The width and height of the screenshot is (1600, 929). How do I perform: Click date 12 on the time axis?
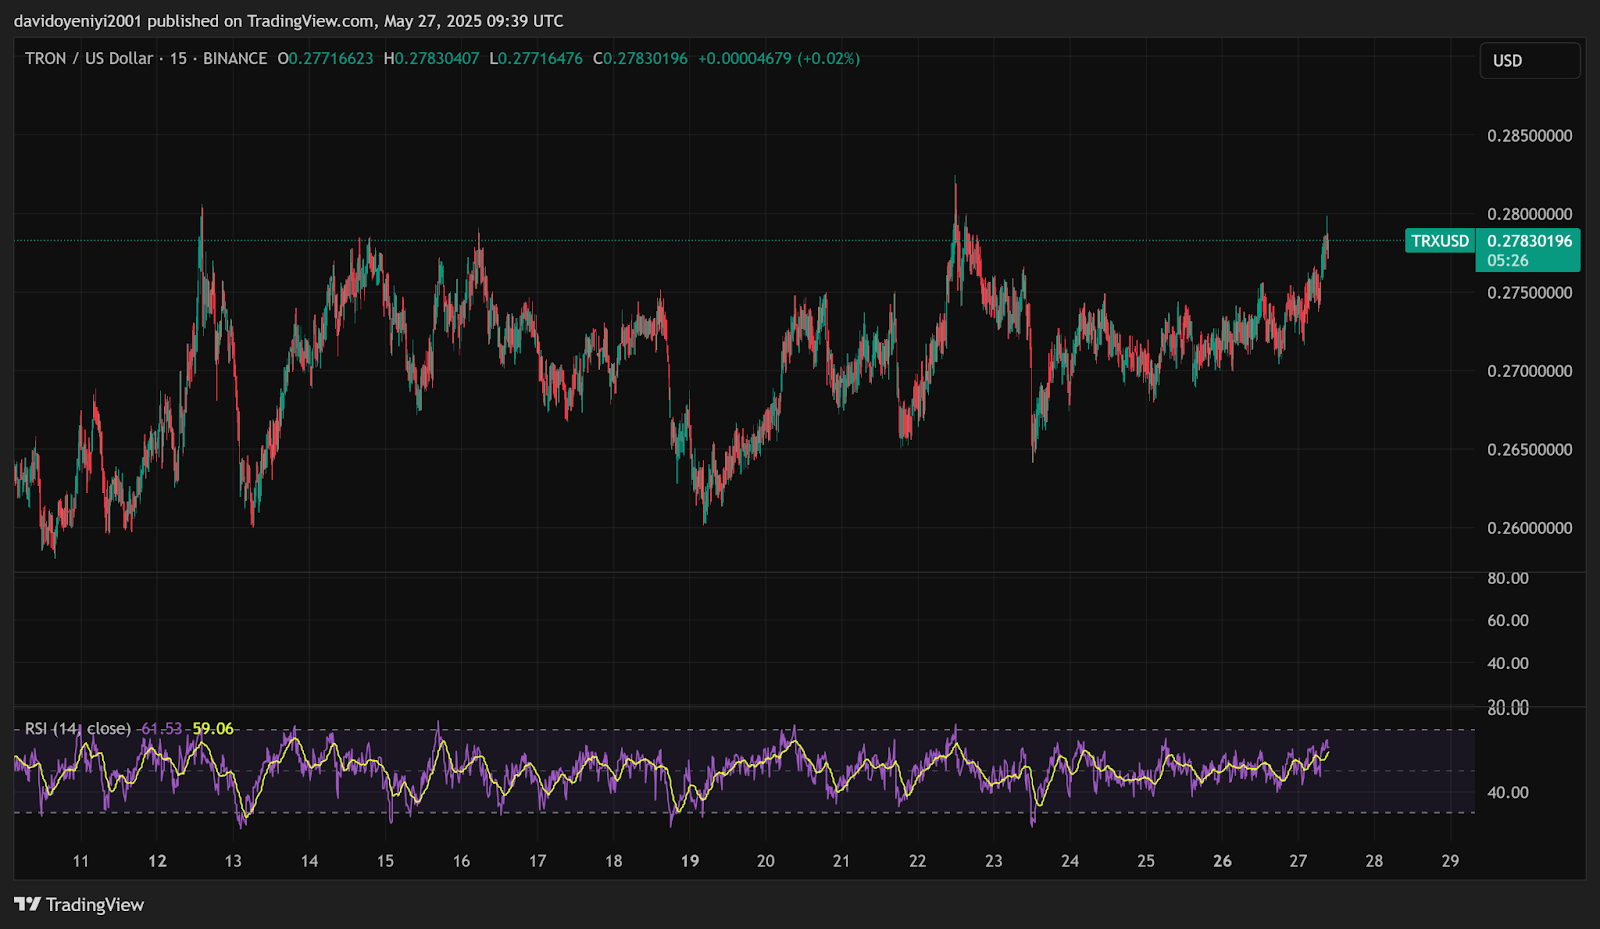157,861
